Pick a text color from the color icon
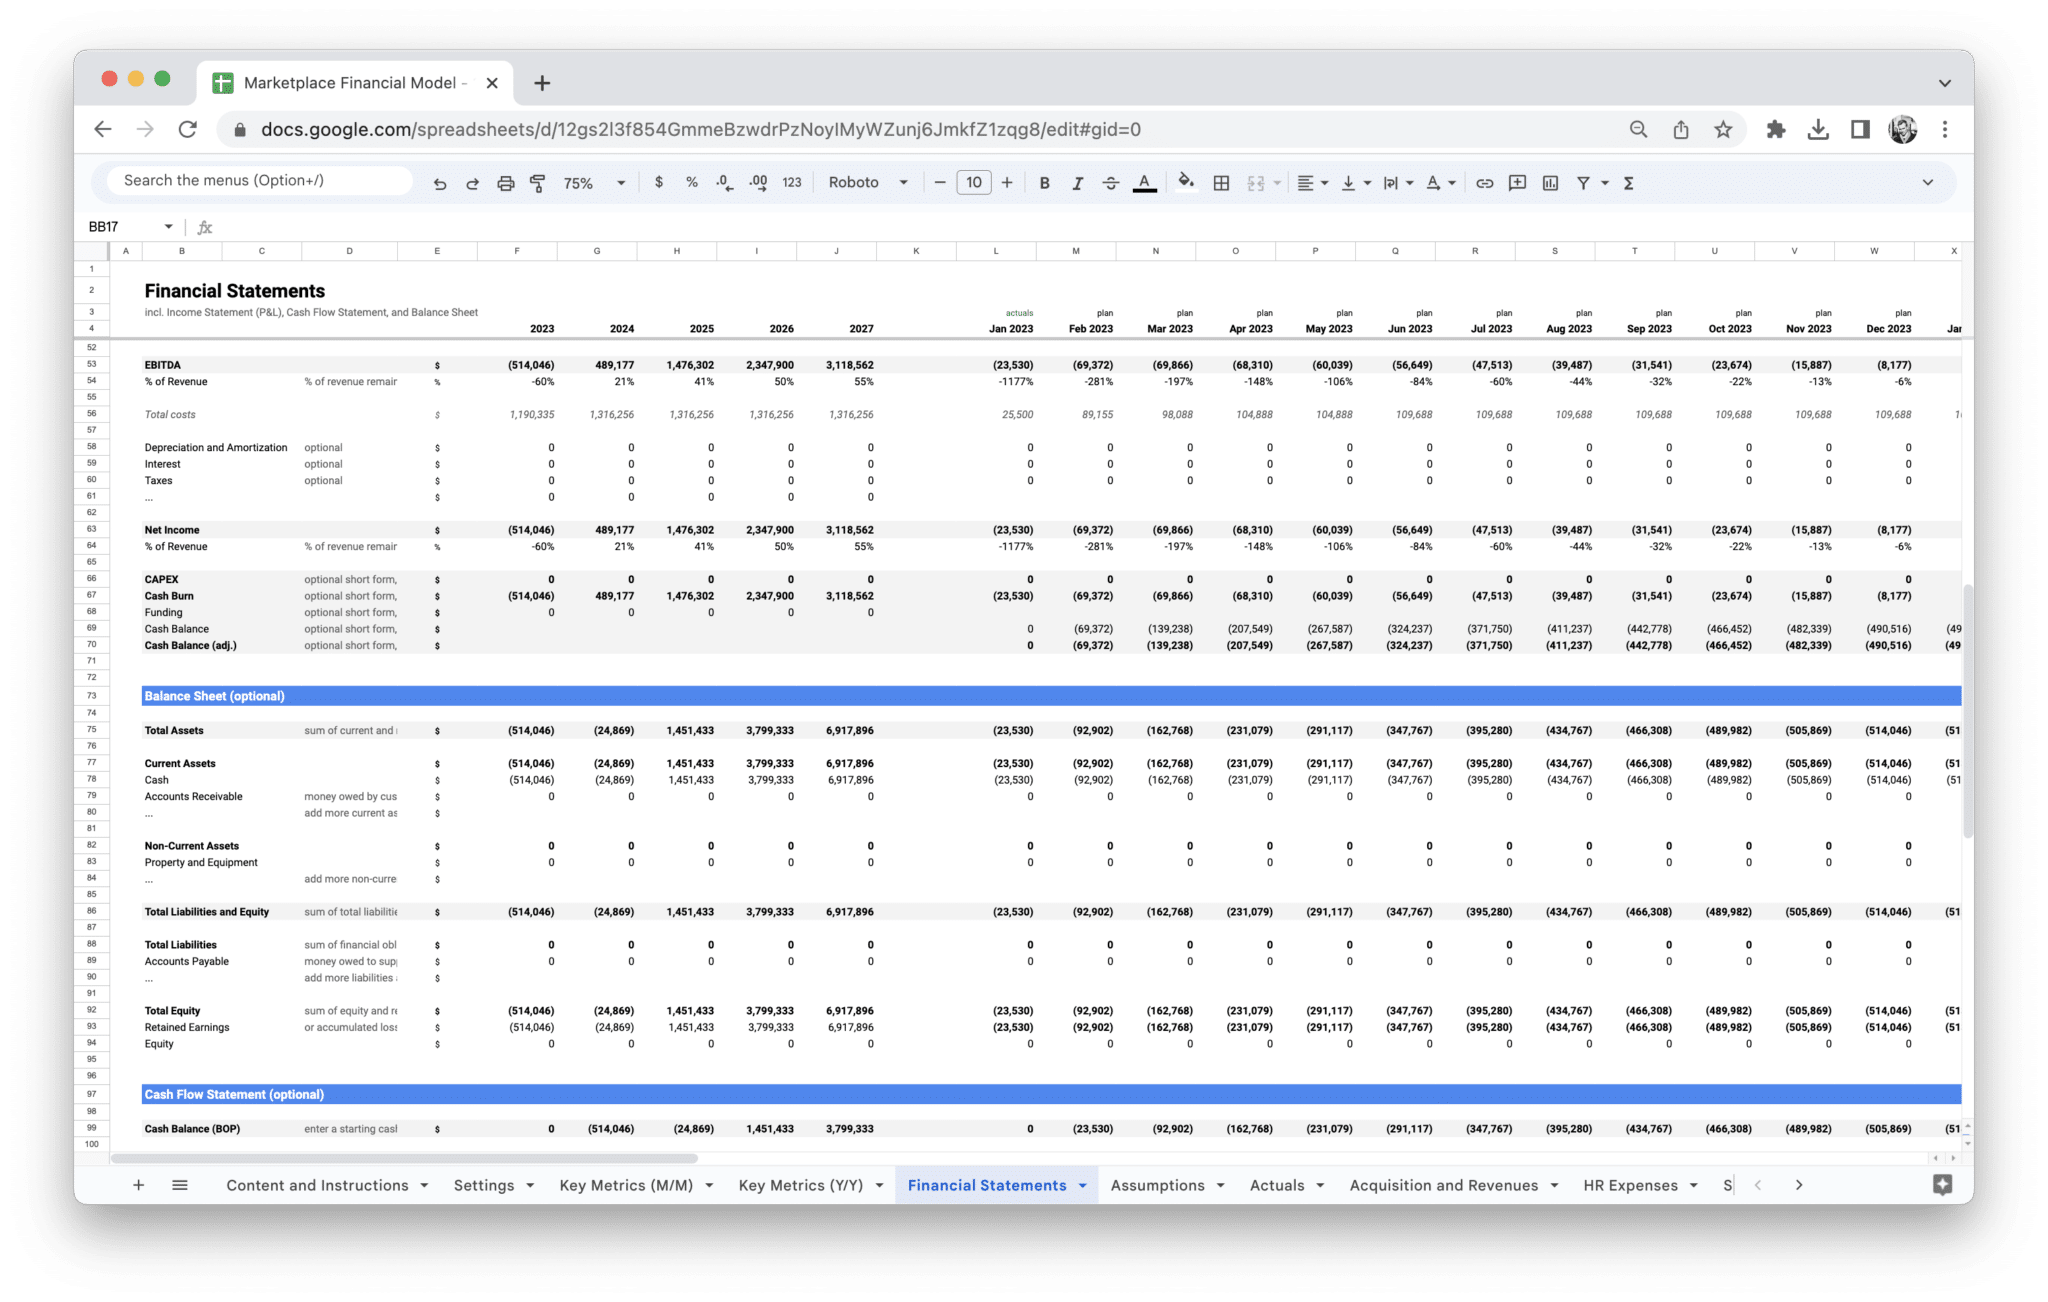The image size is (2048, 1302). pyautogui.click(x=1144, y=182)
